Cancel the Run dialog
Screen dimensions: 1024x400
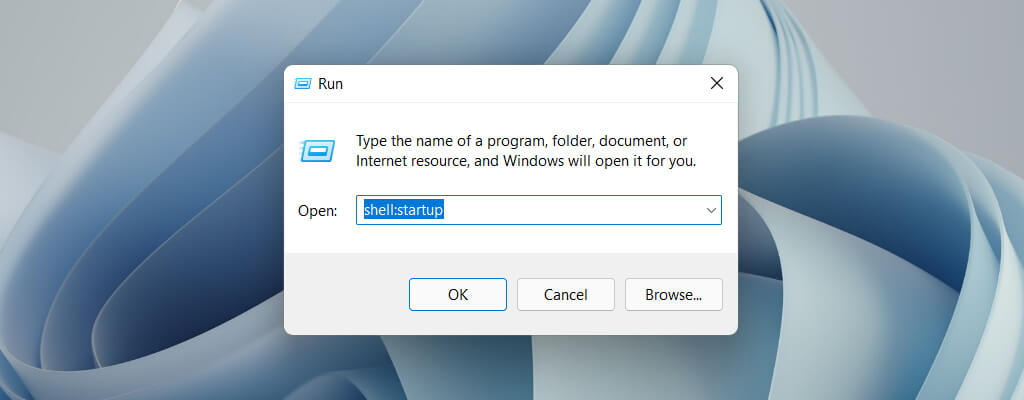click(566, 295)
